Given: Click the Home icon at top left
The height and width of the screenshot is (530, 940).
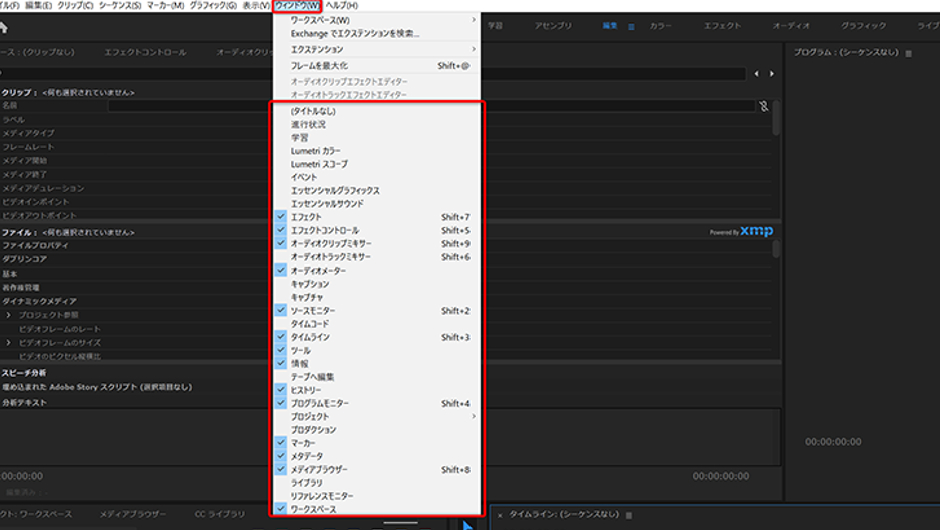Looking at the screenshot, I should (3, 28).
